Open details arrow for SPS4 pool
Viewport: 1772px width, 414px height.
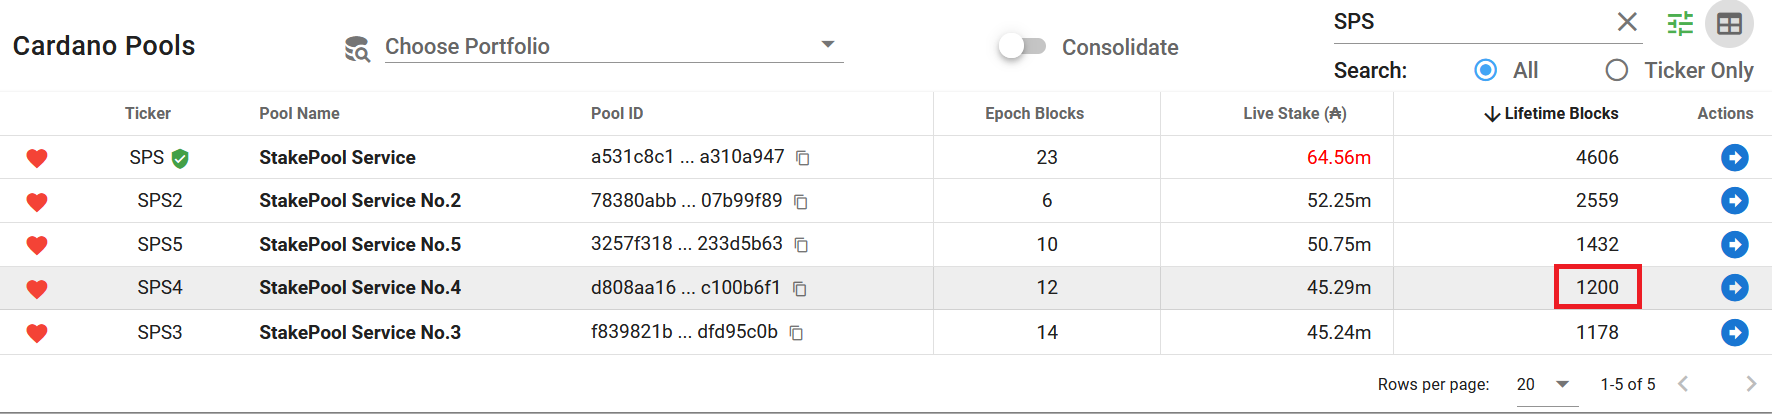point(1734,288)
